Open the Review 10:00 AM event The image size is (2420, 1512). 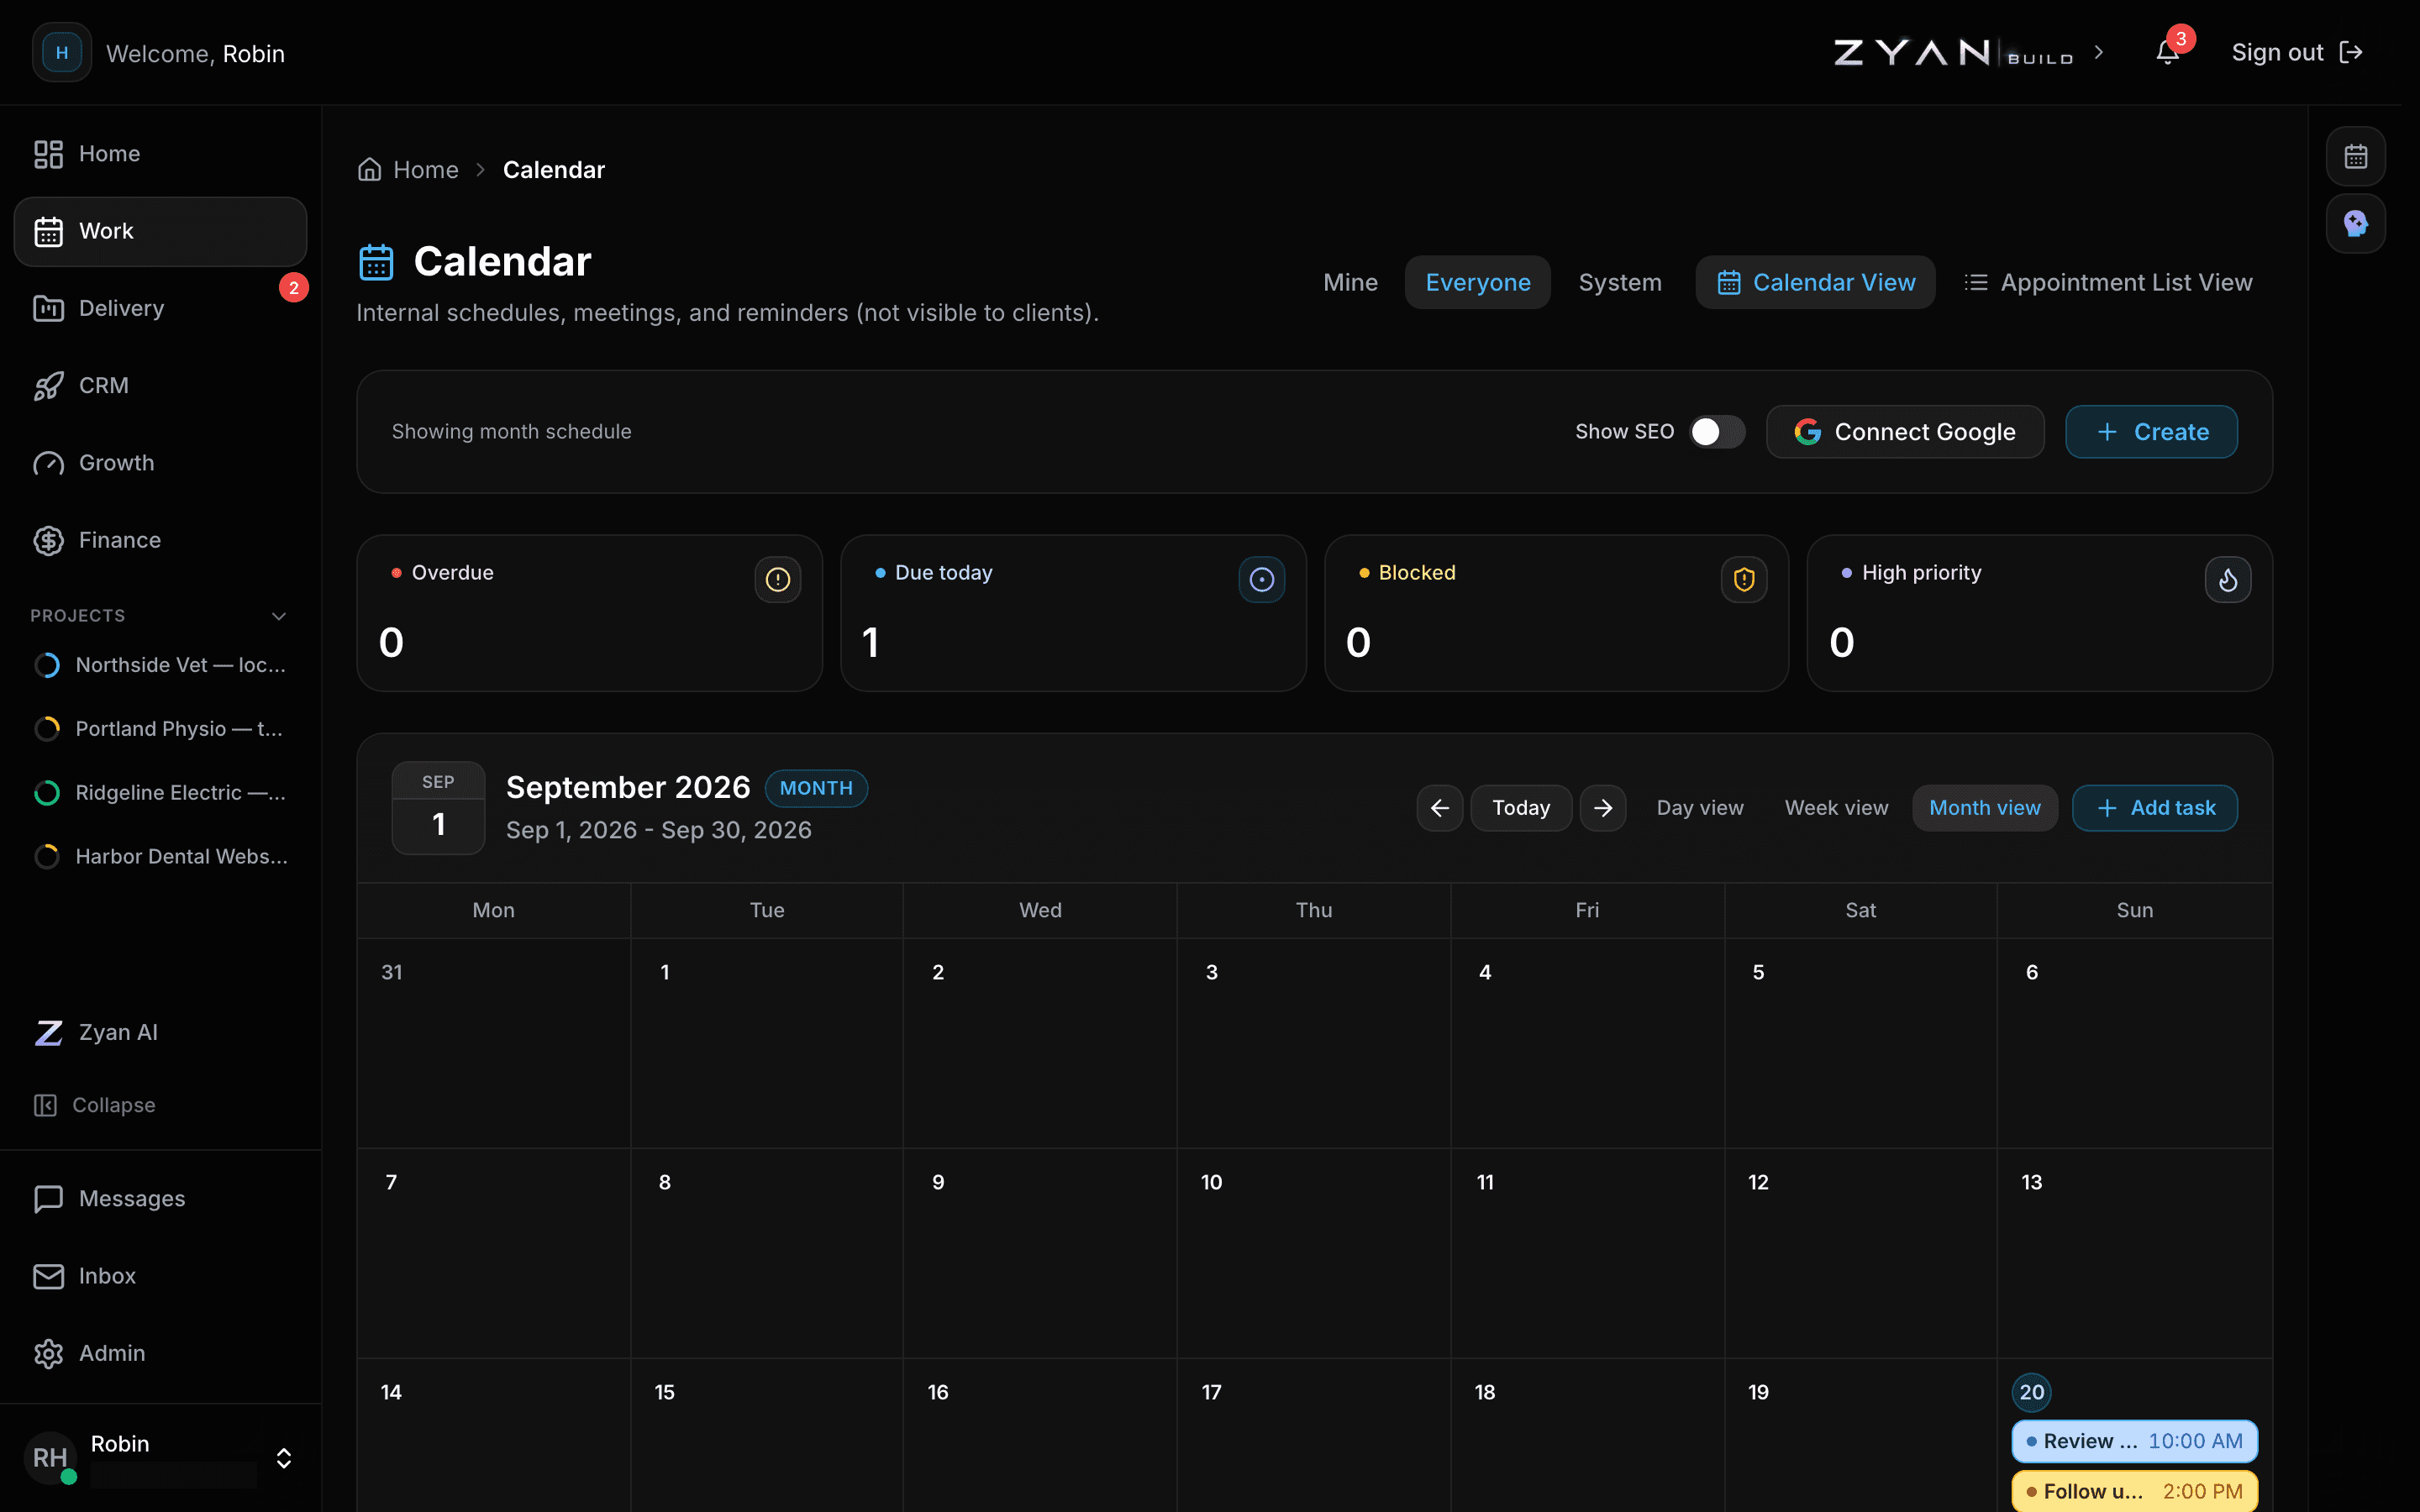click(x=2134, y=1441)
